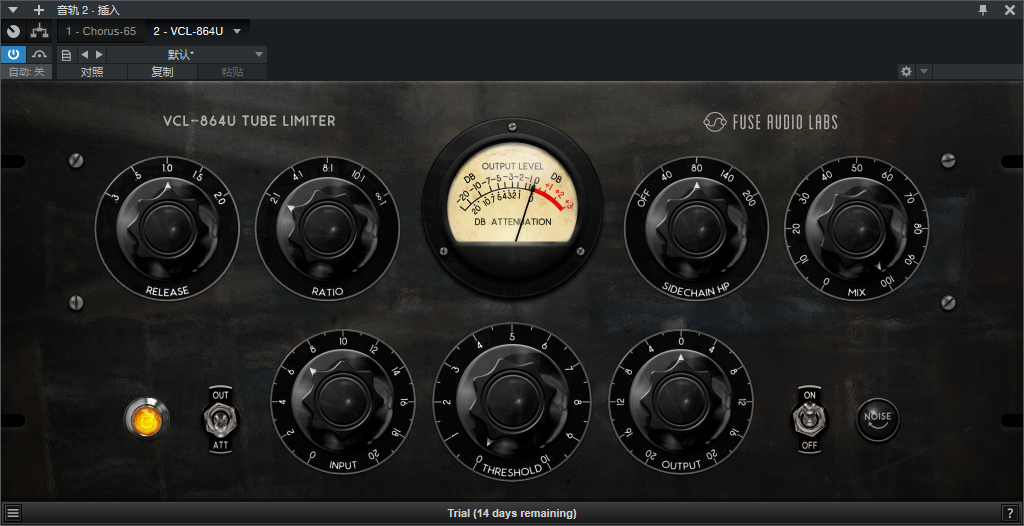Click the VCL-864U TUBE LIMITER title
Screen dimensions: 1024x526
point(249,121)
